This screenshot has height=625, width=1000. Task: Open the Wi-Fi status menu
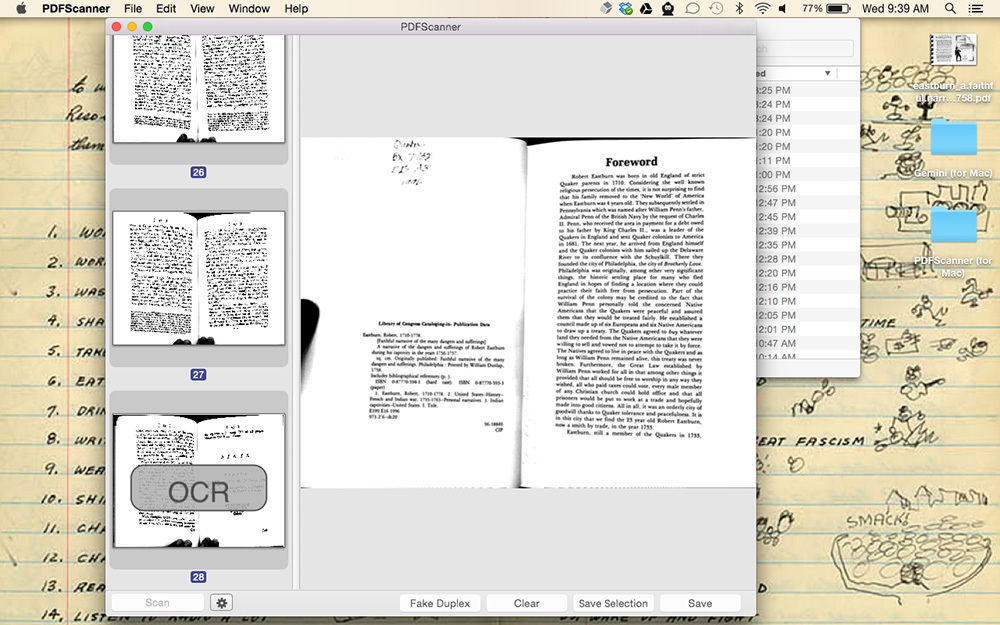(x=763, y=9)
